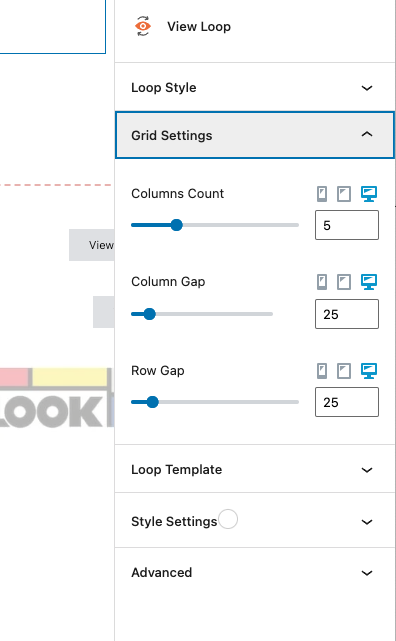Select desktop device icon for Row Gap
This screenshot has width=396, height=641.
[x=369, y=371]
